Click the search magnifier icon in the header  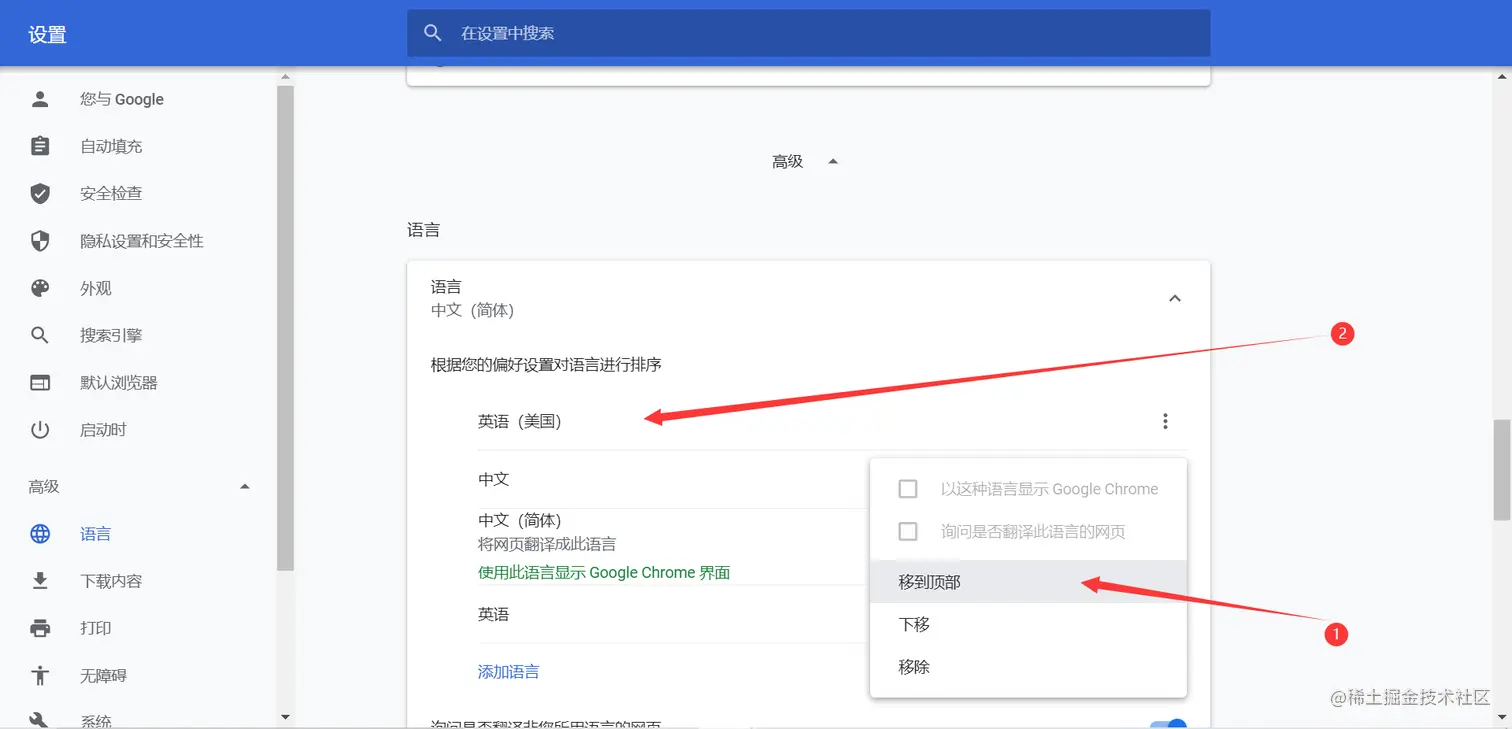pyautogui.click(x=433, y=33)
